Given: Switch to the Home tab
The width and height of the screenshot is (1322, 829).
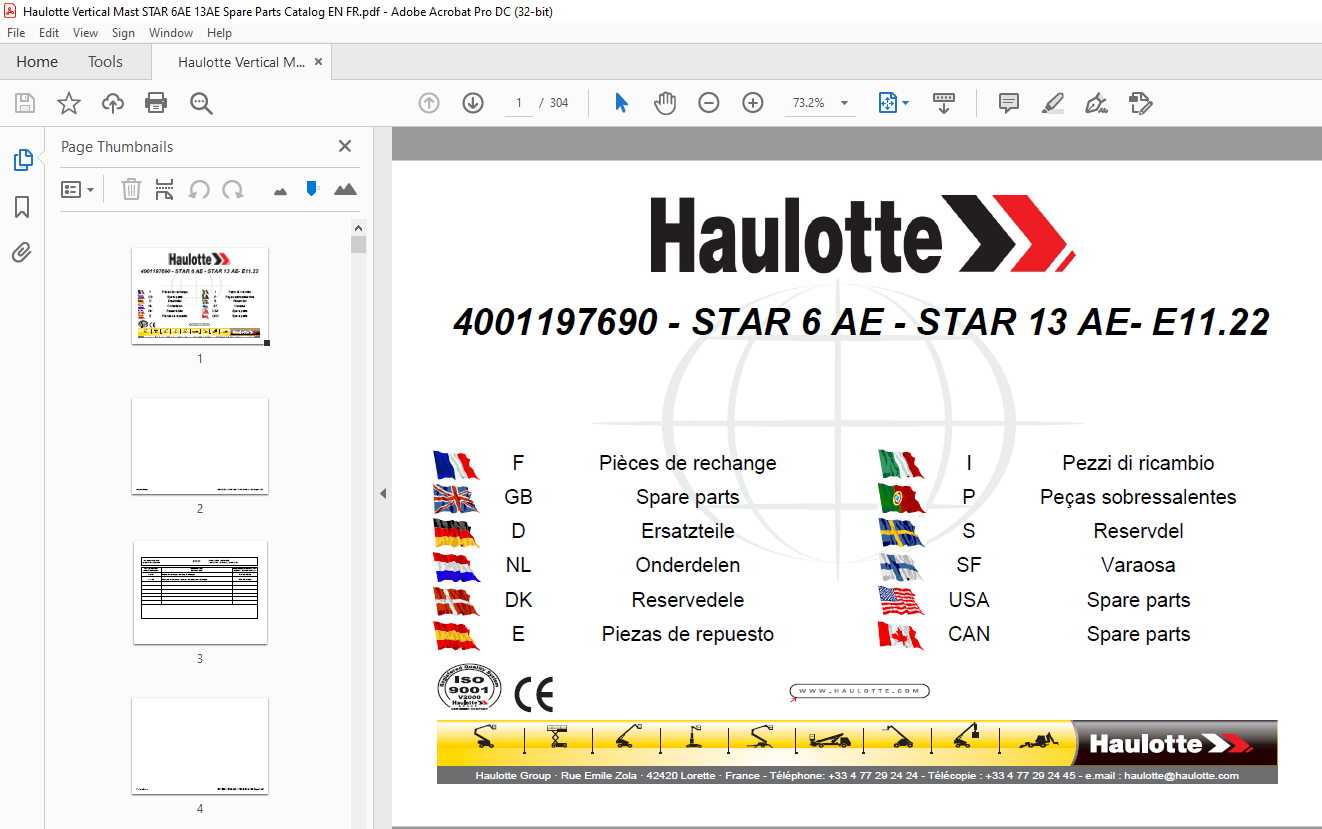Looking at the screenshot, I should (x=37, y=62).
